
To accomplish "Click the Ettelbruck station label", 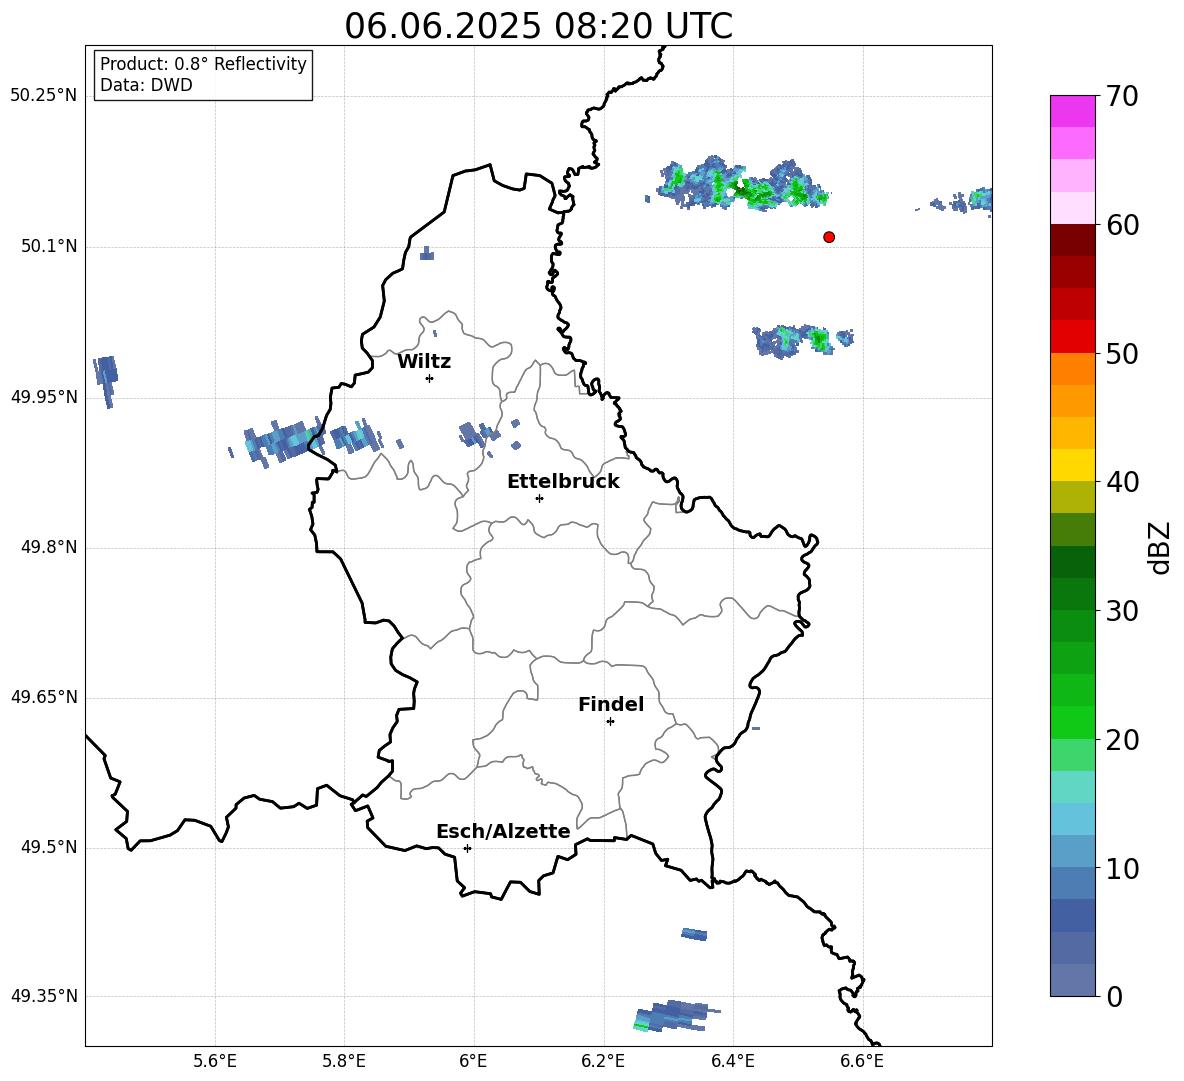I will coord(563,482).
